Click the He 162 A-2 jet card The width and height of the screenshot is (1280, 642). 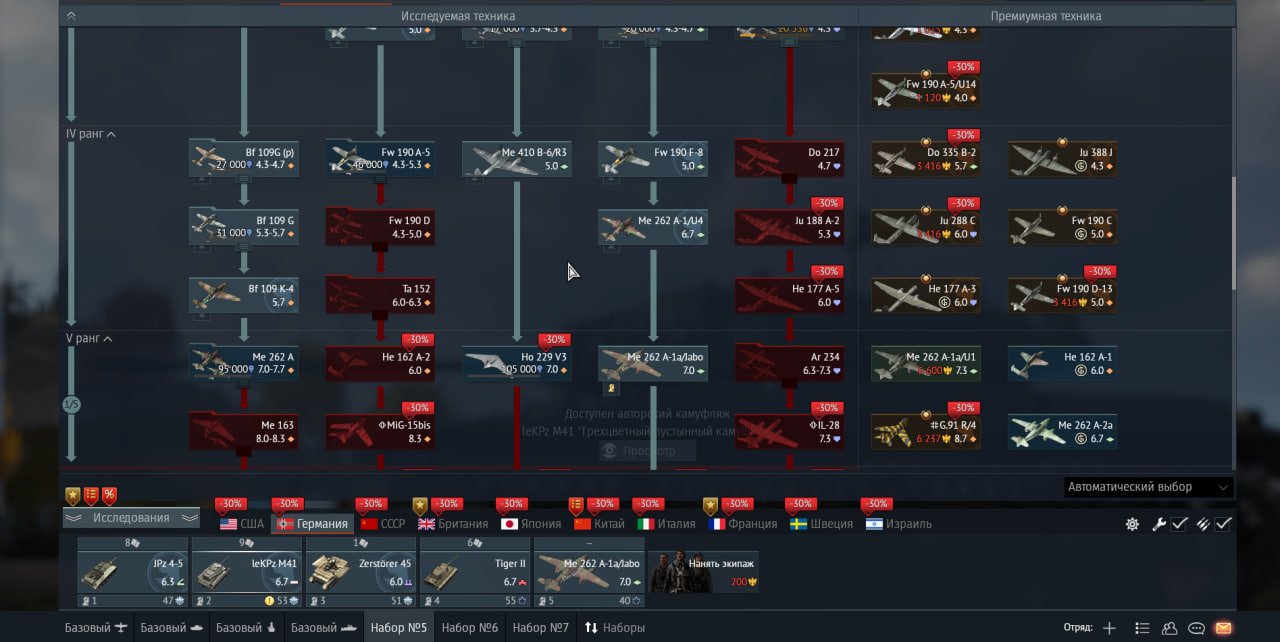[380, 363]
